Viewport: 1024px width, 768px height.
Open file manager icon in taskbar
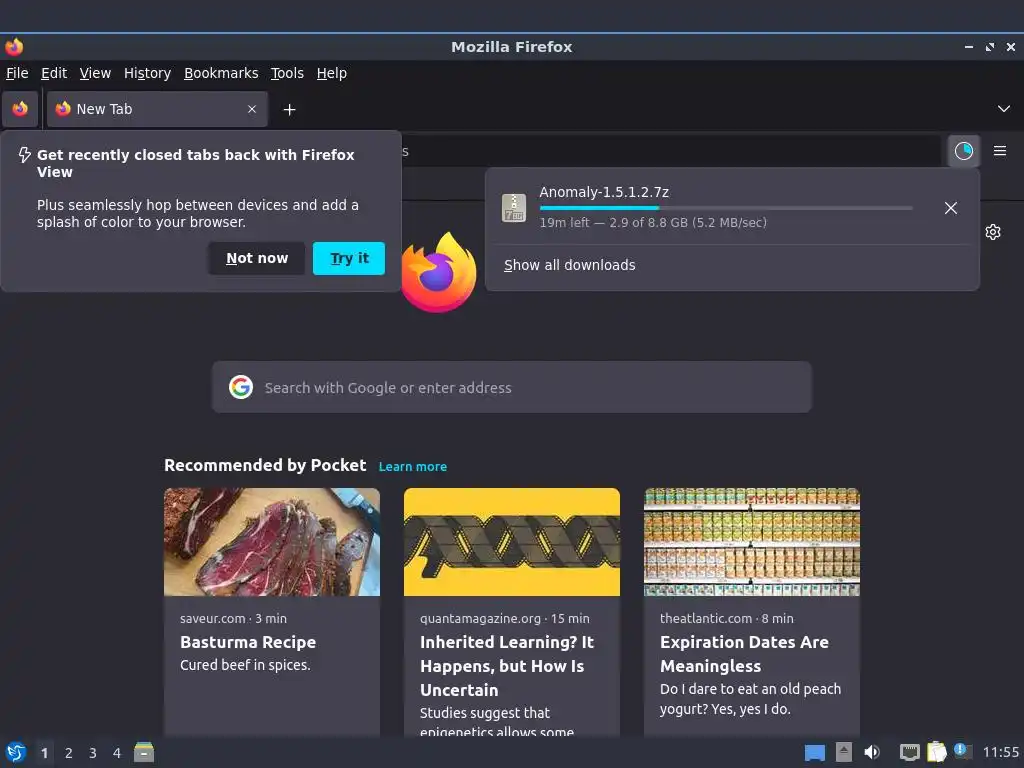144,752
